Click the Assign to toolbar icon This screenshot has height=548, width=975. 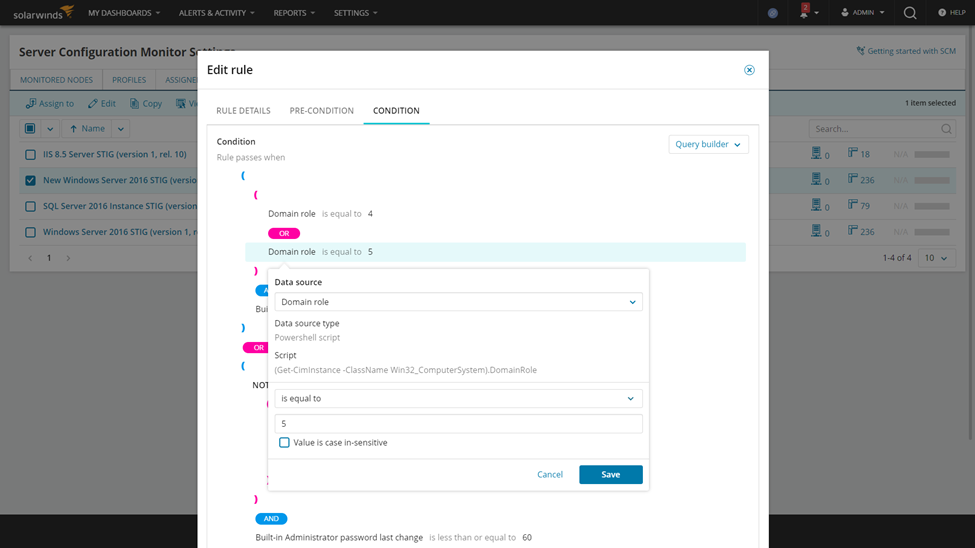(50, 103)
